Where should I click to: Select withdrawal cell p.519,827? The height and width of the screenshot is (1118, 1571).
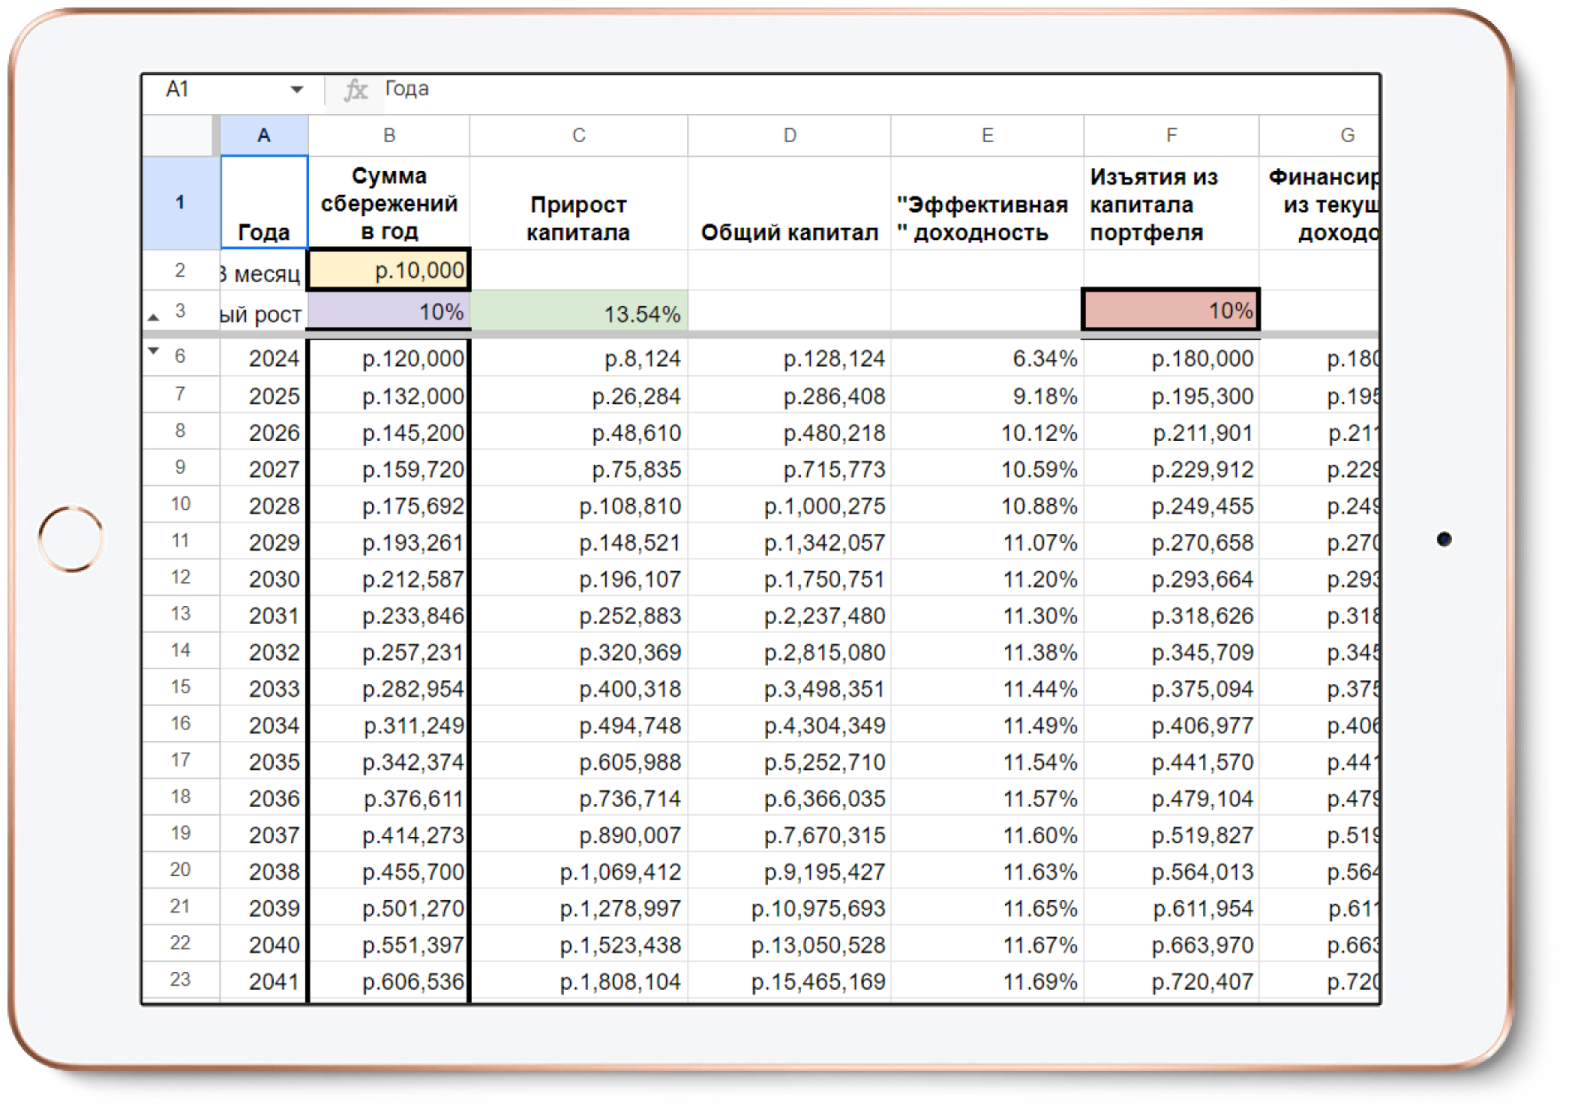[1171, 835]
